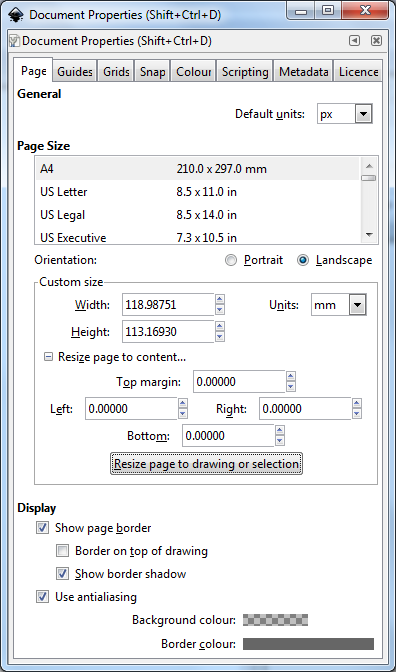Toggle Show page border checkbox

[x=42, y=528]
